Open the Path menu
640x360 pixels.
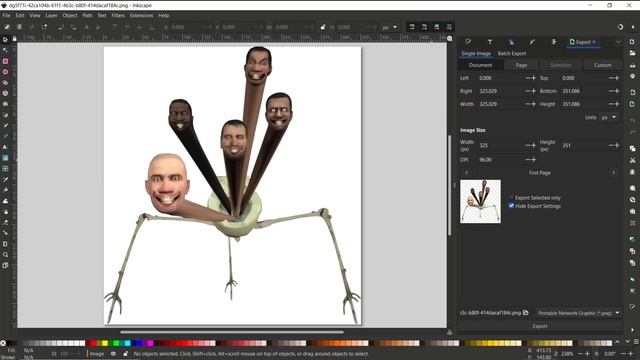tap(87, 16)
